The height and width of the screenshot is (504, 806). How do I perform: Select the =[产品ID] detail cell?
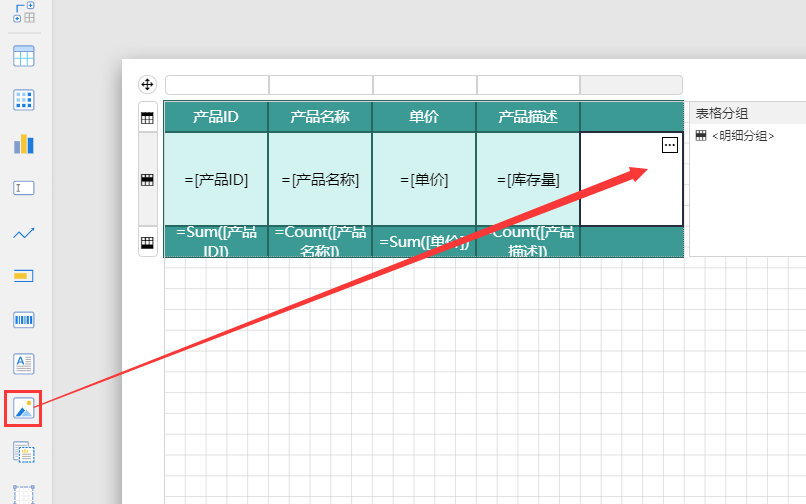click(216, 179)
